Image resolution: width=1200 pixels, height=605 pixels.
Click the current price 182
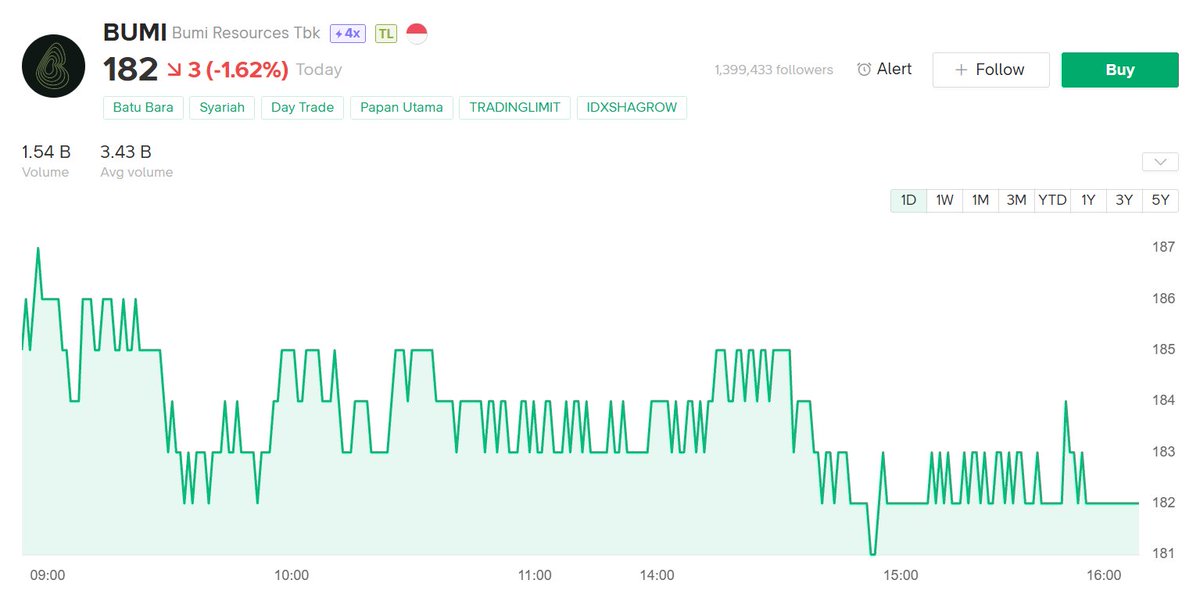coord(131,70)
